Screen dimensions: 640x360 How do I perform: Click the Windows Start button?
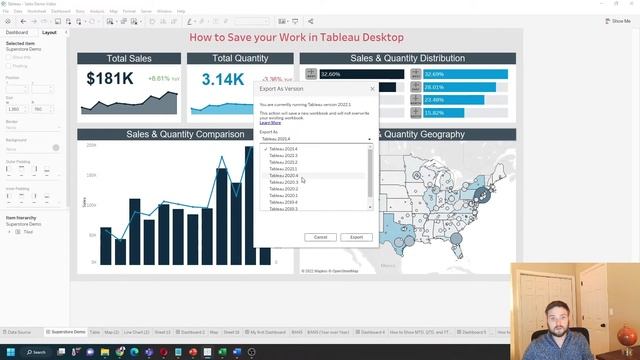(11, 352)
